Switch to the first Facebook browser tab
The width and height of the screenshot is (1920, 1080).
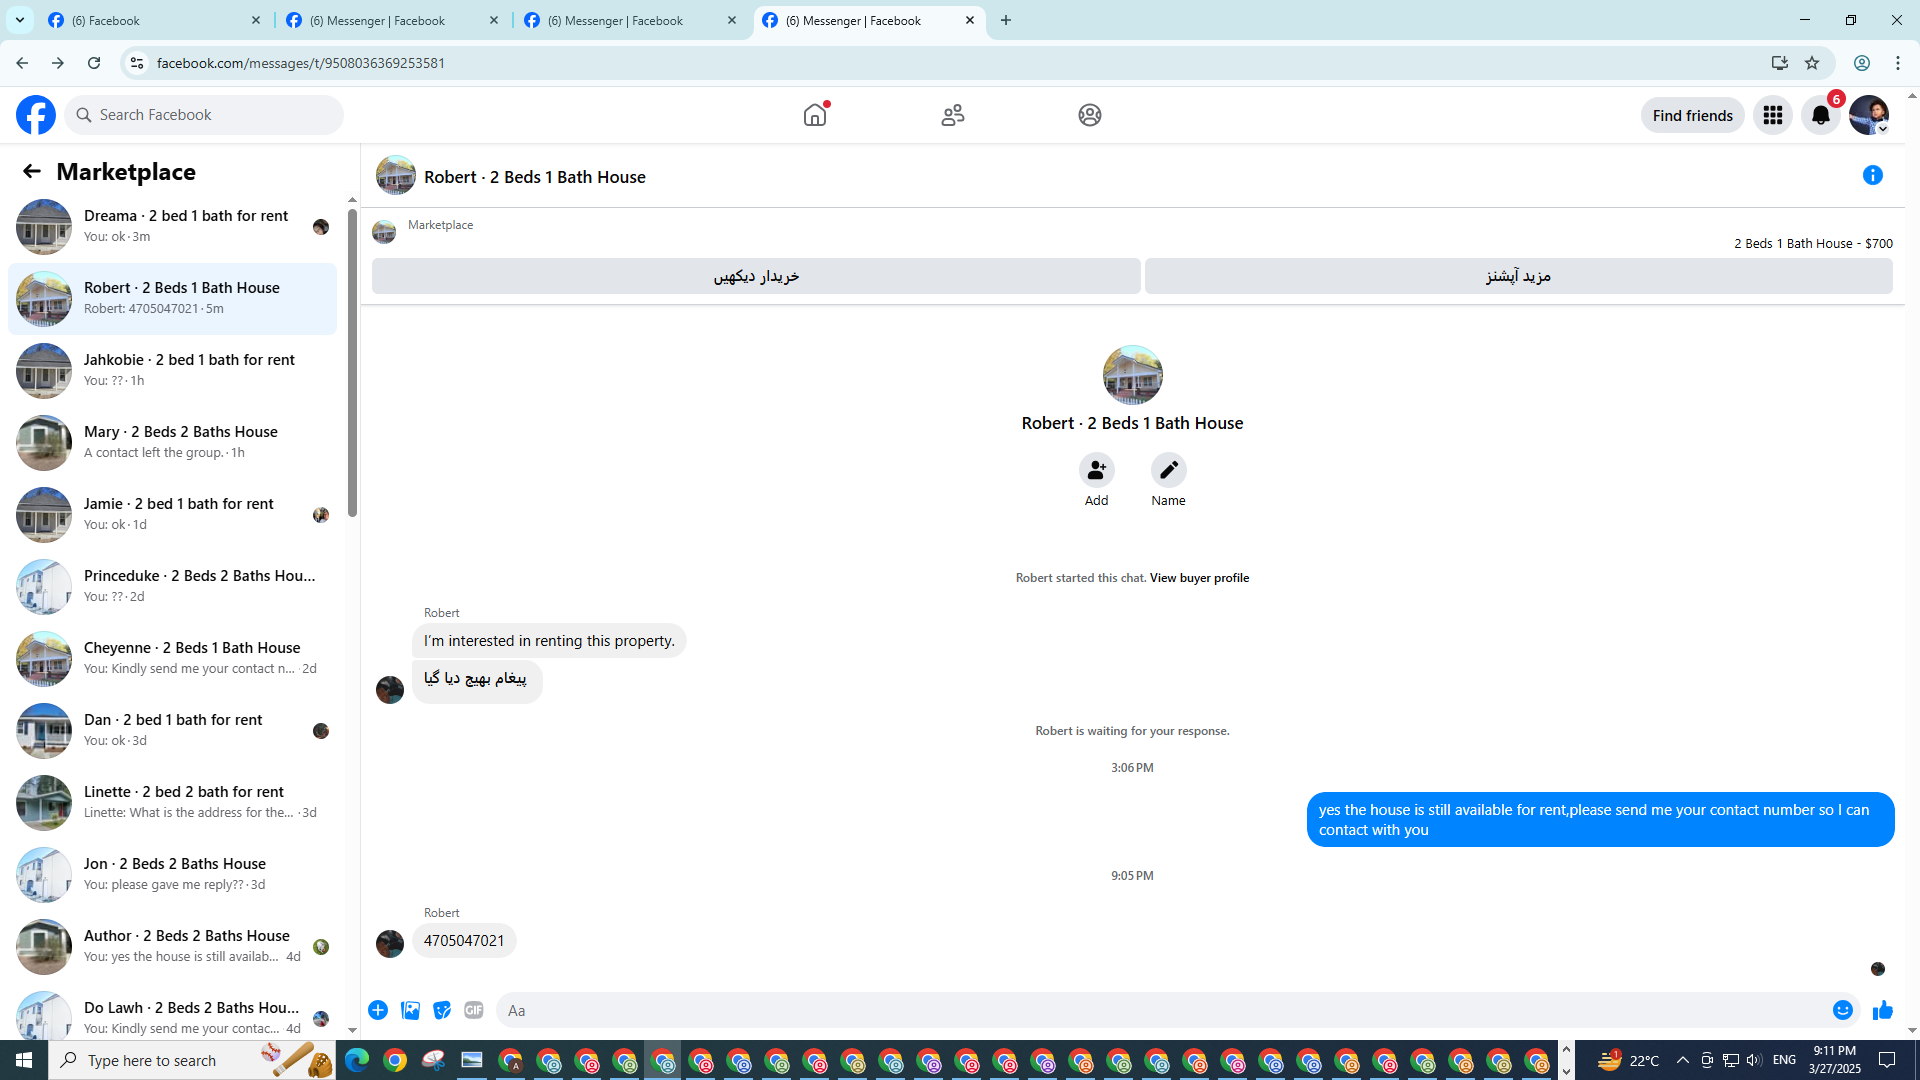(155, 20)
